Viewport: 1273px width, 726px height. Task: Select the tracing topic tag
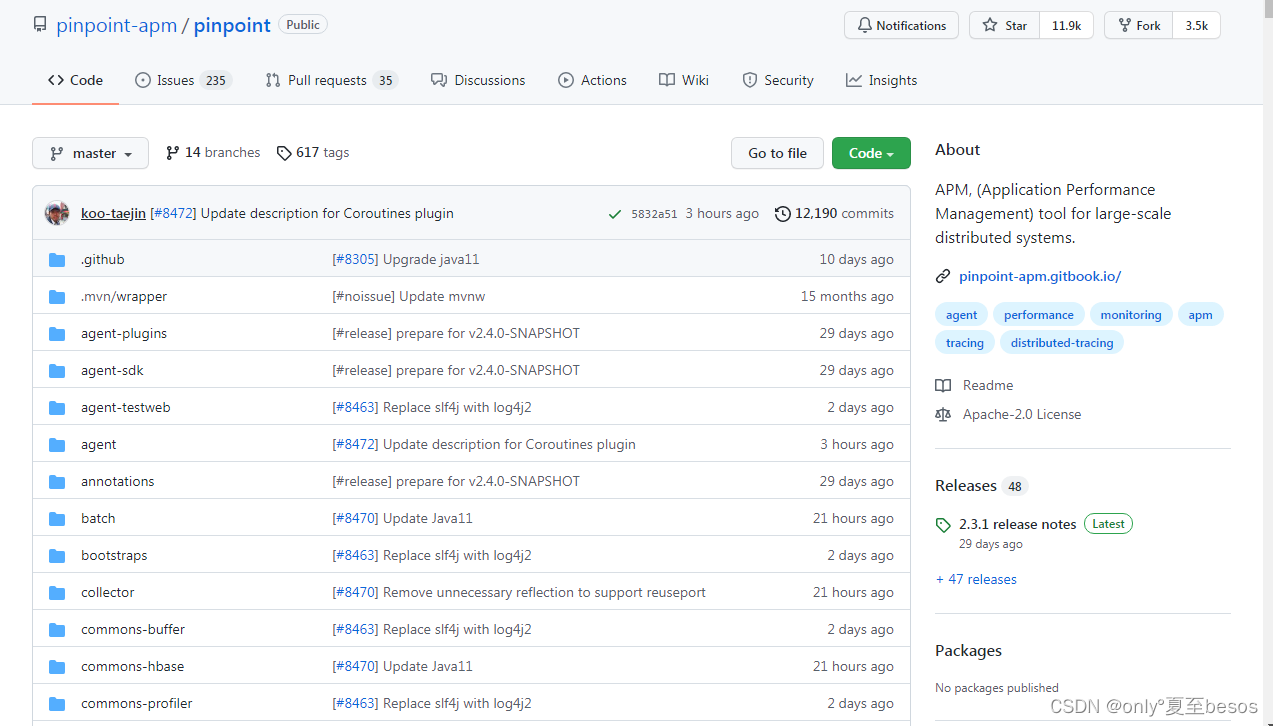(x=965, y=343)
